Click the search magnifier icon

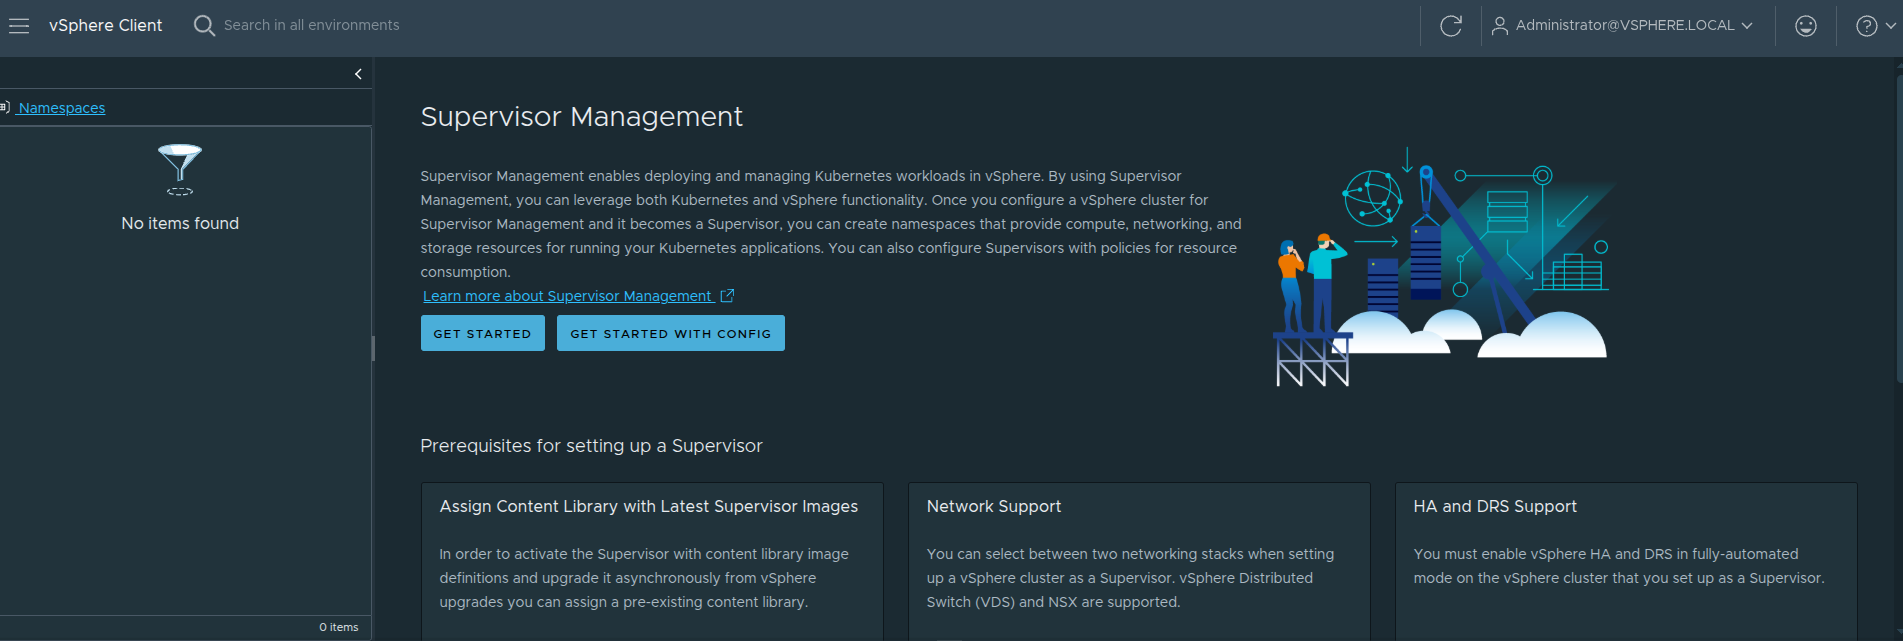point(204,26)
